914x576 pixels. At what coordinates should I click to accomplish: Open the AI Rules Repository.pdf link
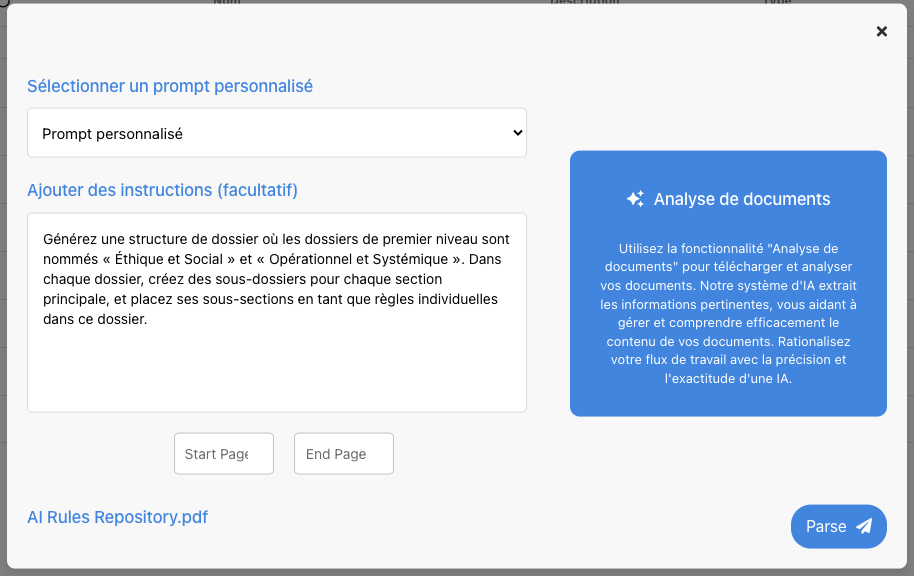pos(117,517)
